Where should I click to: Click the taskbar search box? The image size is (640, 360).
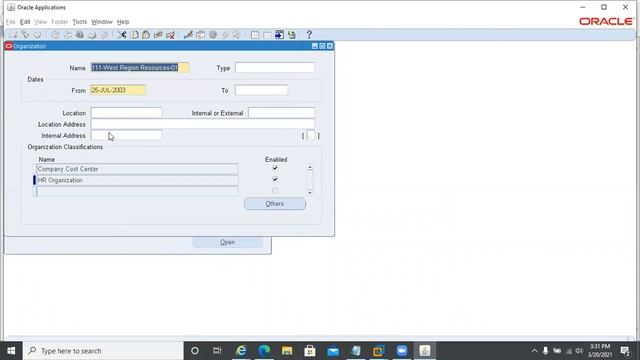[x=103, y=351]
